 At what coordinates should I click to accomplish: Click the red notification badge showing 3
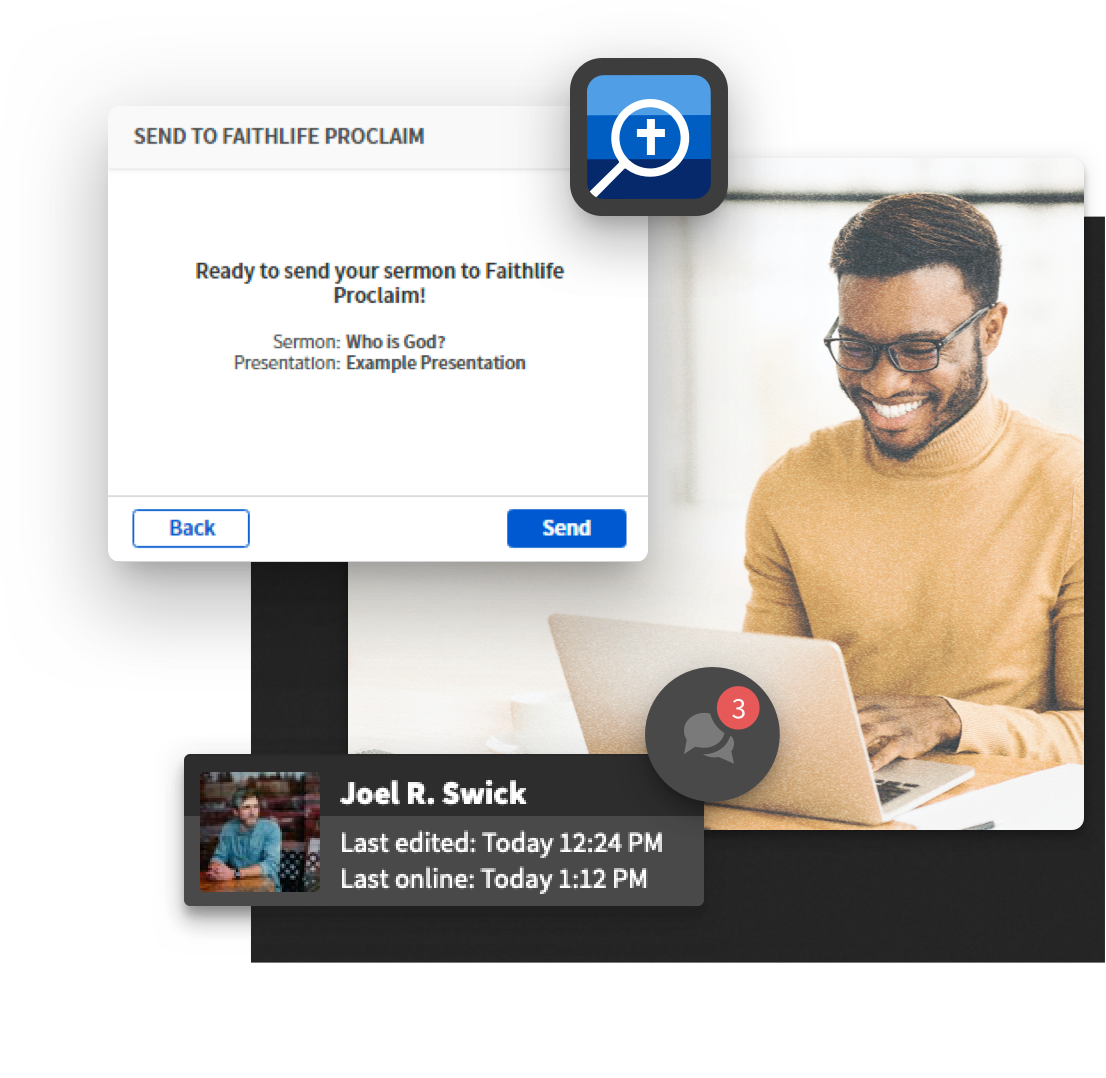[738, 708]
